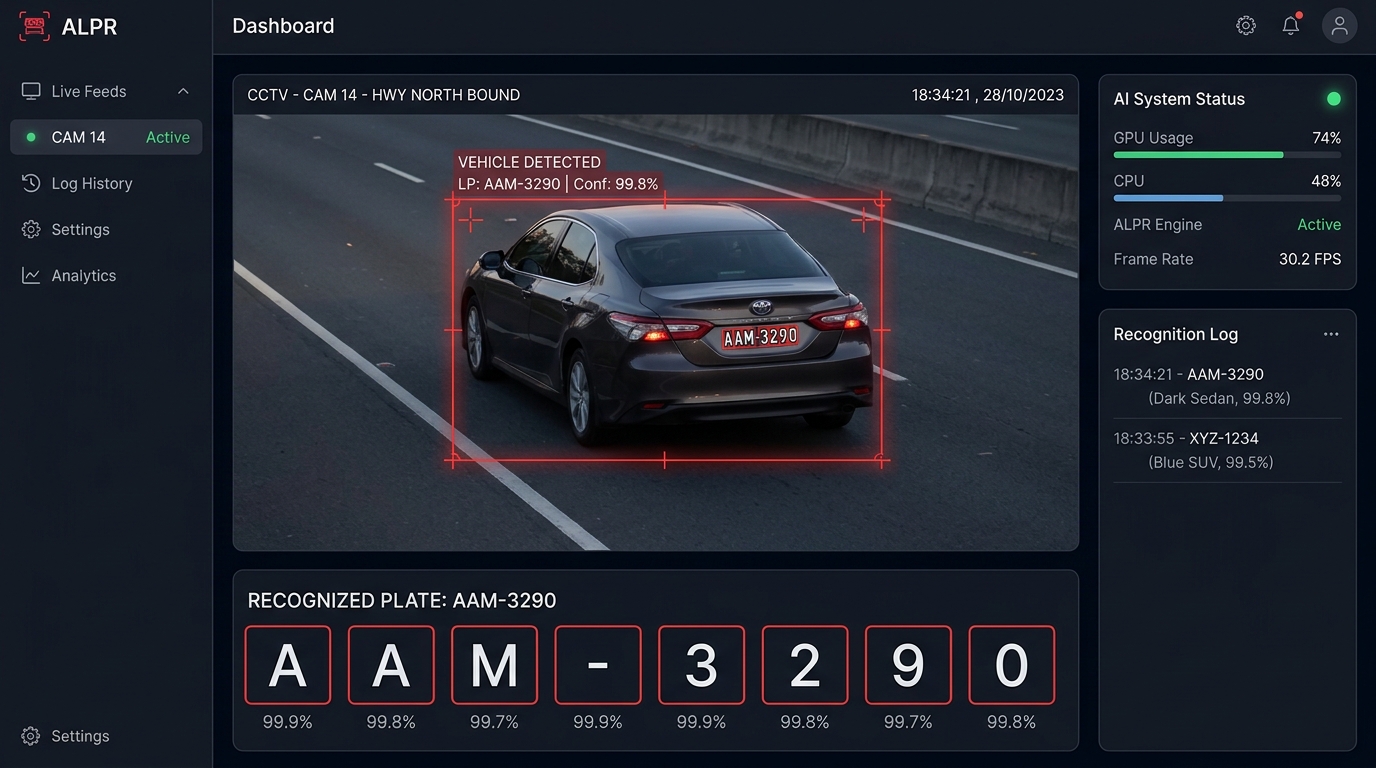Open settings gear in top bar
The height and width of the screenshot is (768, 1376).
coord(1246,26)
